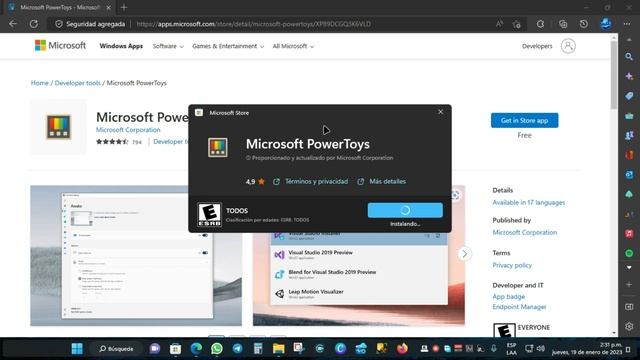Open Microsoft Corporation publisher link under title
The height and width of the screenshot is (360, 640).
128,130
